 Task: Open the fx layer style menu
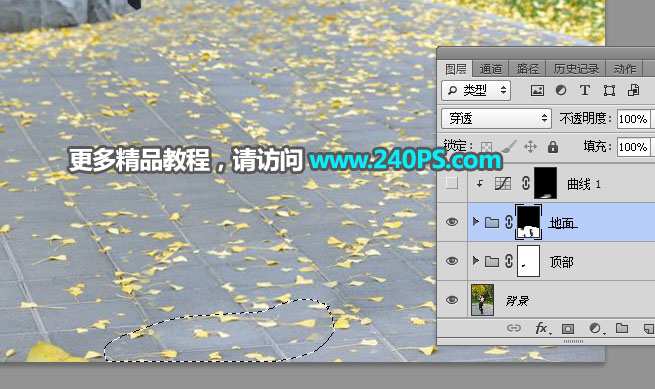click(x=543, y=328)
